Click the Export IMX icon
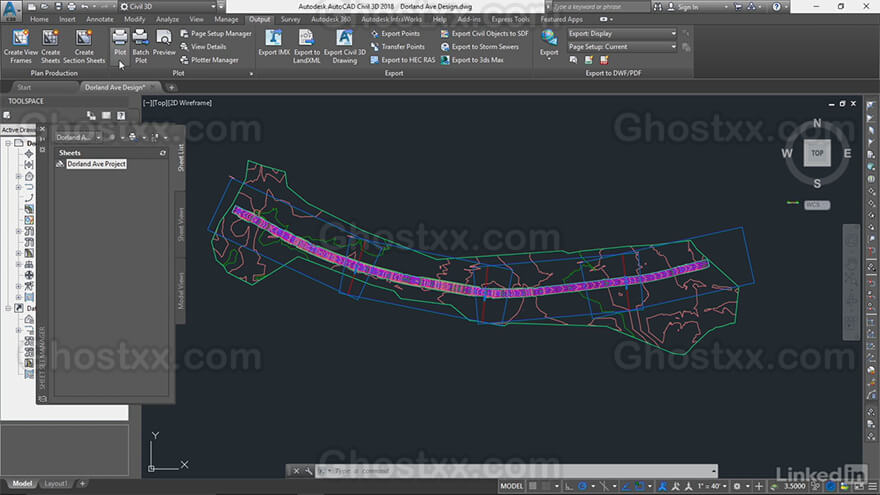Image resolution: width=880 pixels, height=495 pixels. (x=274, y=38)
